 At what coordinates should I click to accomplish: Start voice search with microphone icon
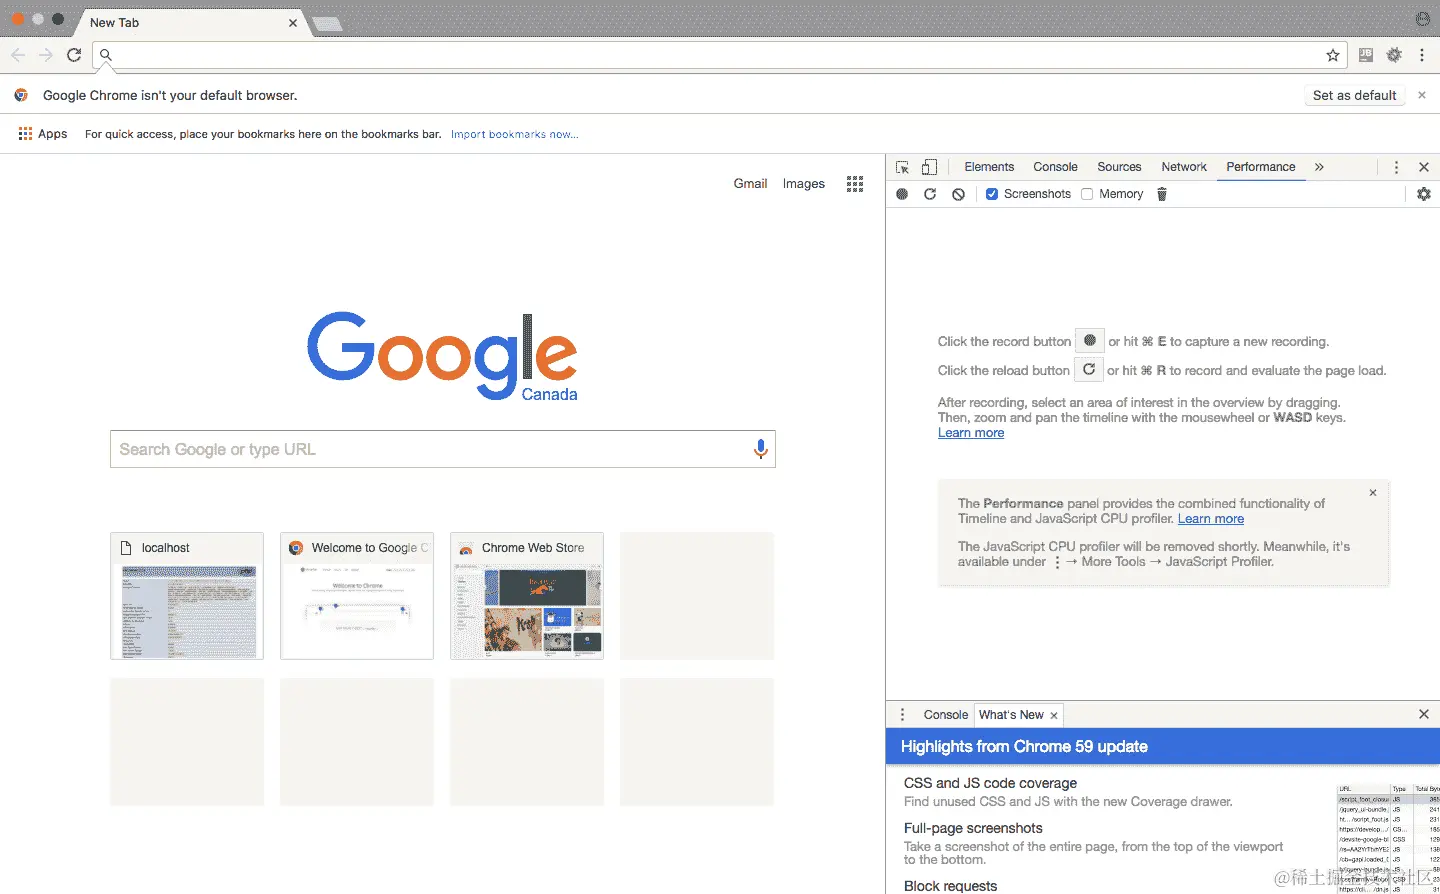[x=761, y=450]
